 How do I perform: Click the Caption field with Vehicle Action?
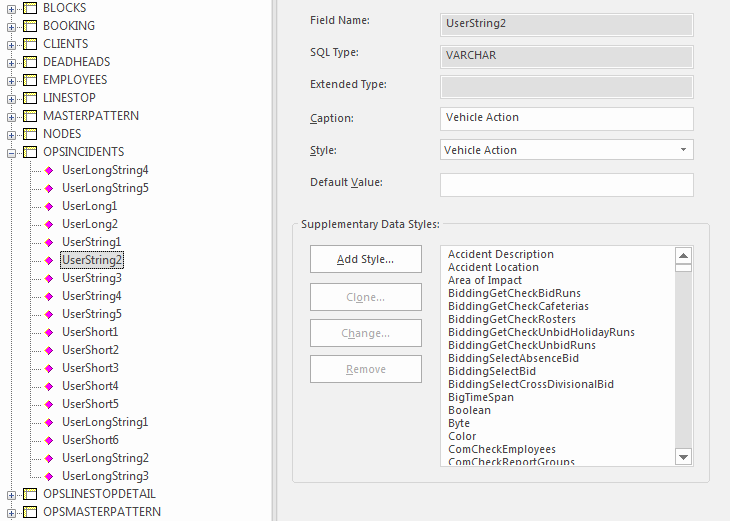(567, 119)
